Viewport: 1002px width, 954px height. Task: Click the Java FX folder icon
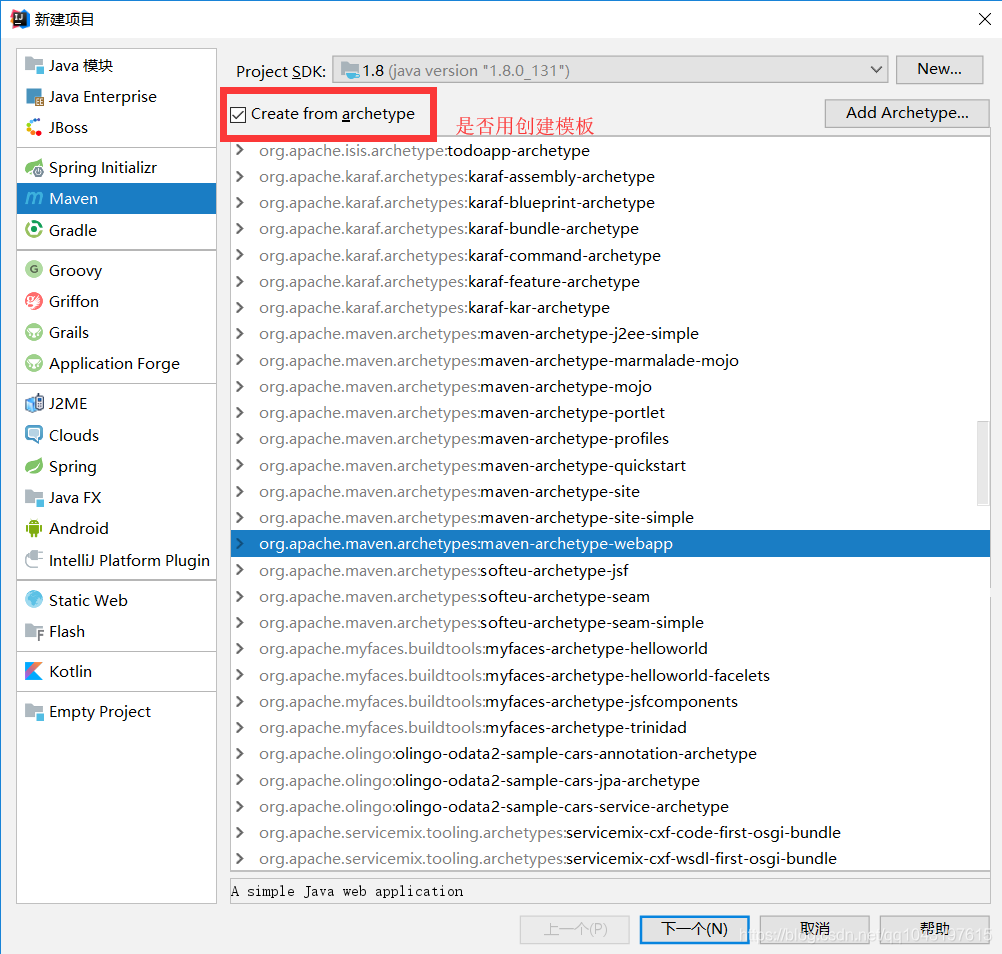pos(34,497)
